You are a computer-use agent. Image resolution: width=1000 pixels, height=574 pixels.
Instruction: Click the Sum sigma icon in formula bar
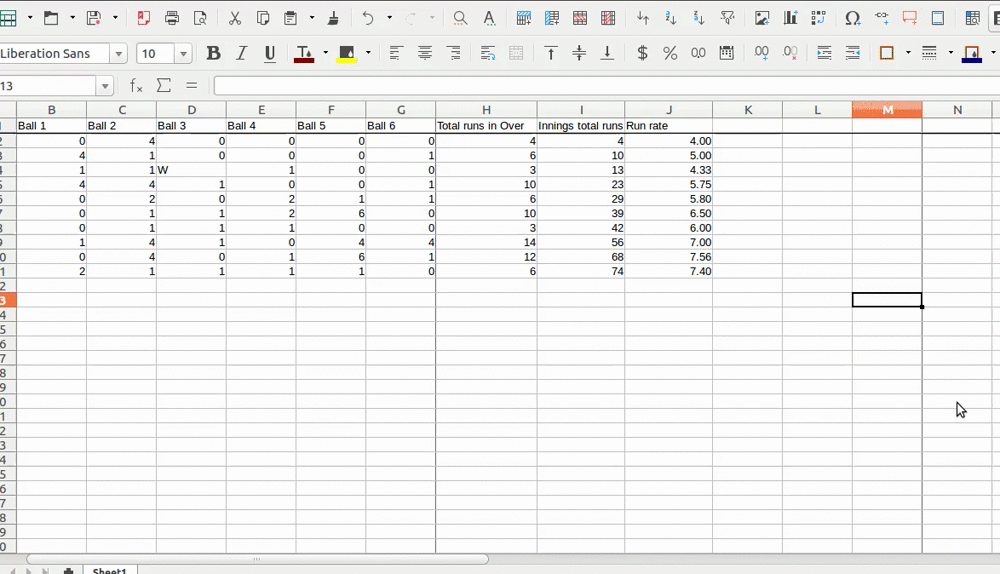point(164,86)
